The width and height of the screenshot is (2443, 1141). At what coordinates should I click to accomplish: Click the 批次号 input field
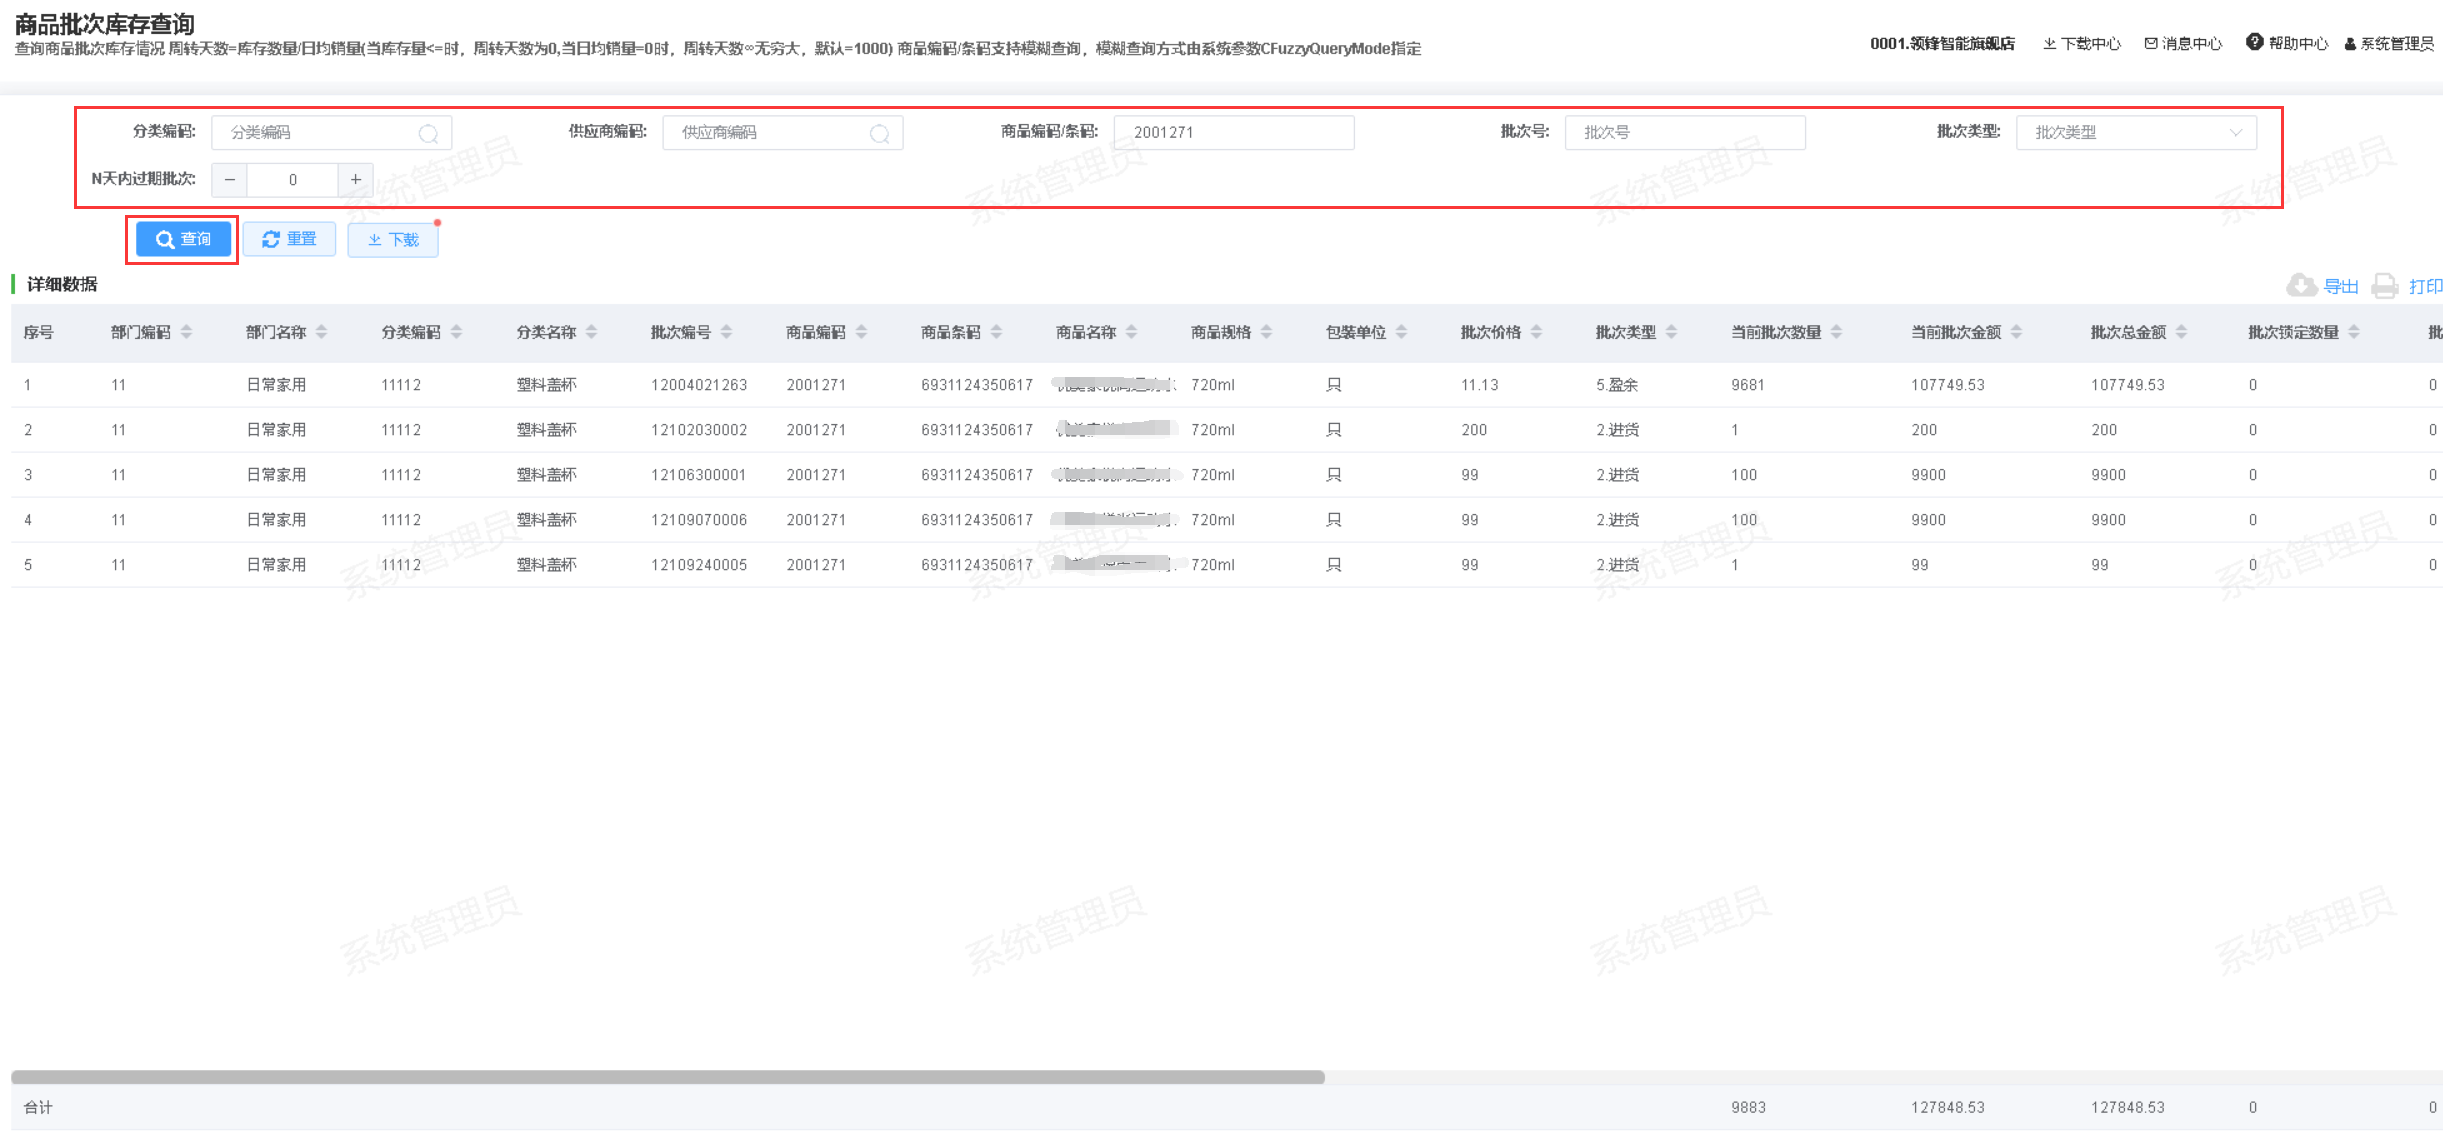pyautogui.click(x=1684, y=133)
